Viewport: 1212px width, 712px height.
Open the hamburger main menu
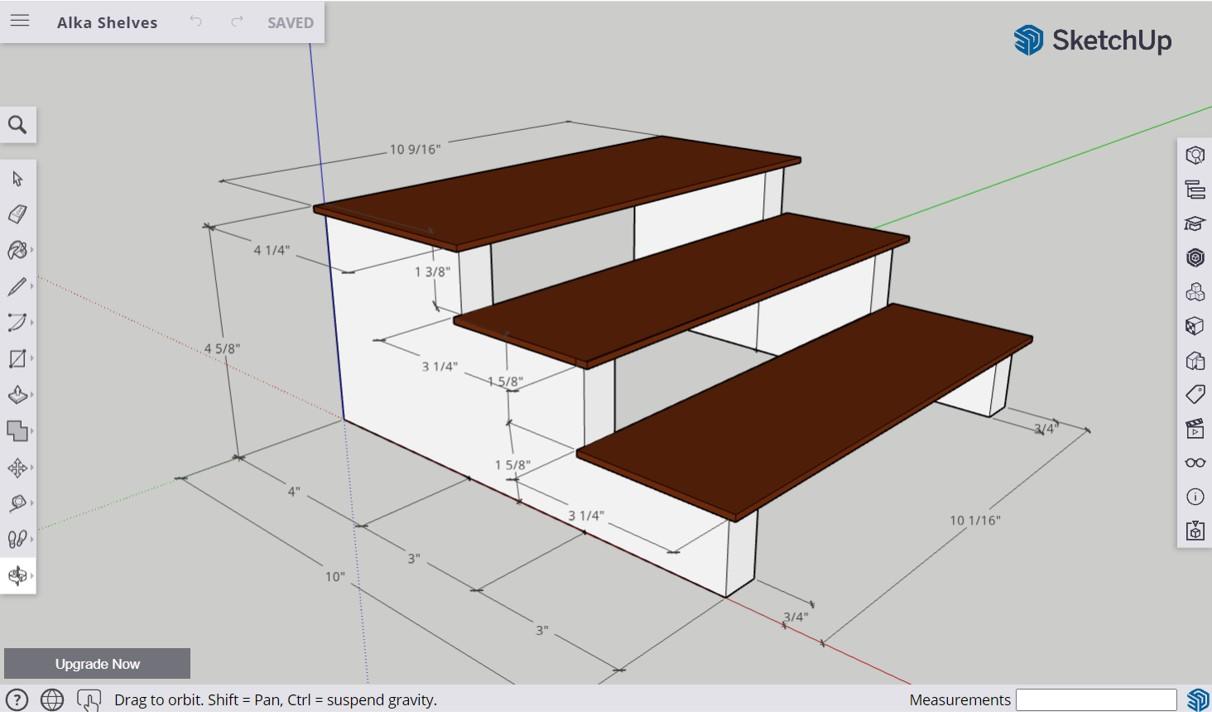(20, 20)
